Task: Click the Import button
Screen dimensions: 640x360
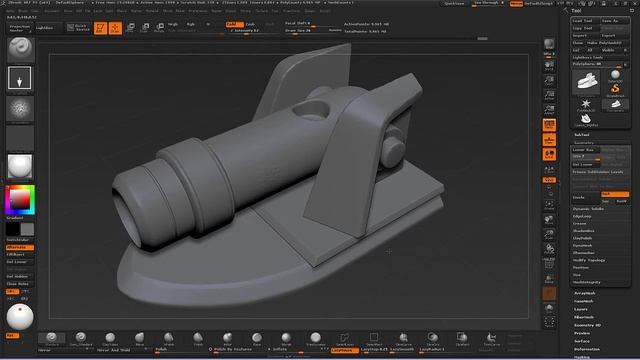Action: pyautogui.click(x=586, y=36)
